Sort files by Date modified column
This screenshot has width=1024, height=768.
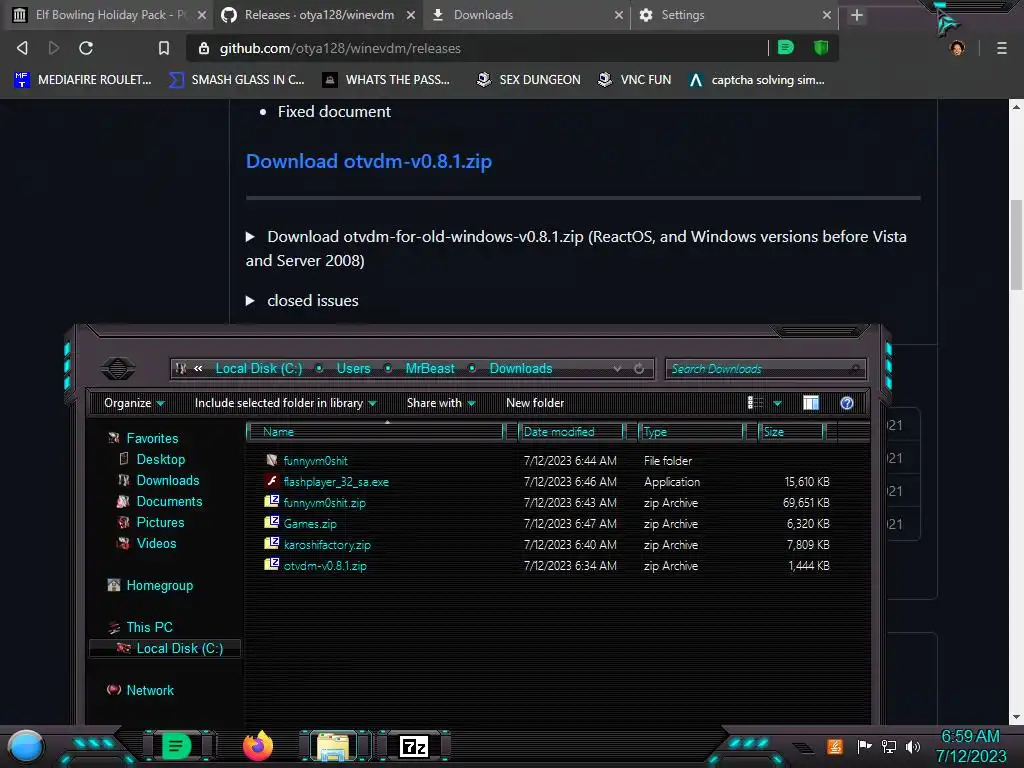(571, 432)
